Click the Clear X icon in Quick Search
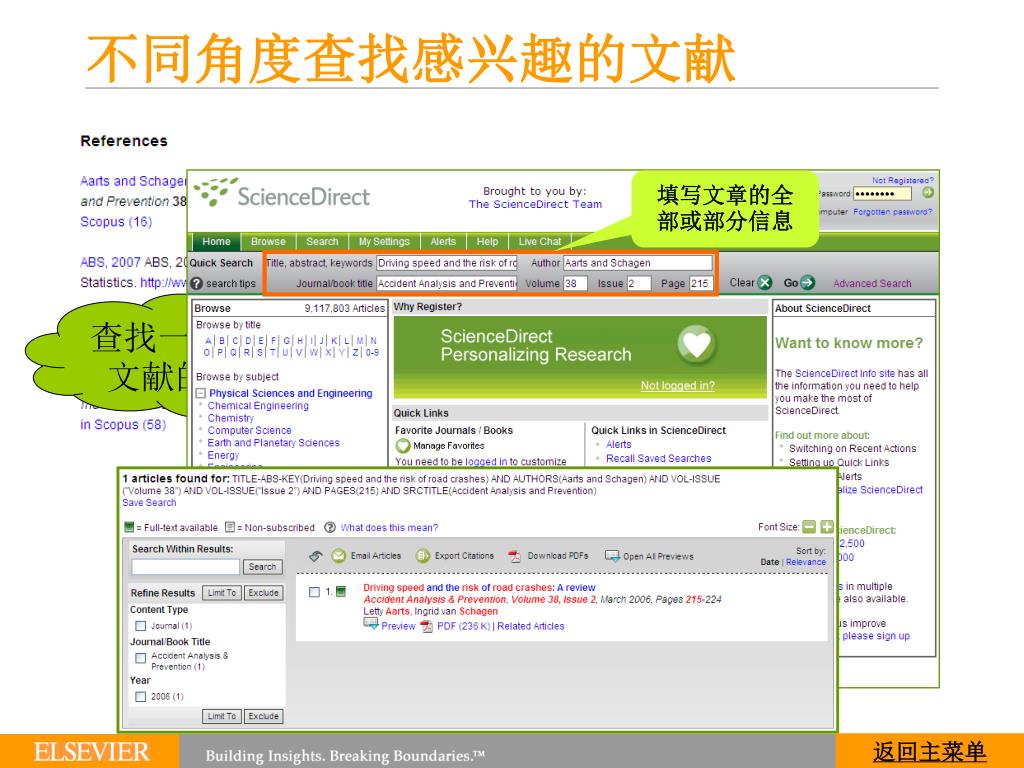 765,283
